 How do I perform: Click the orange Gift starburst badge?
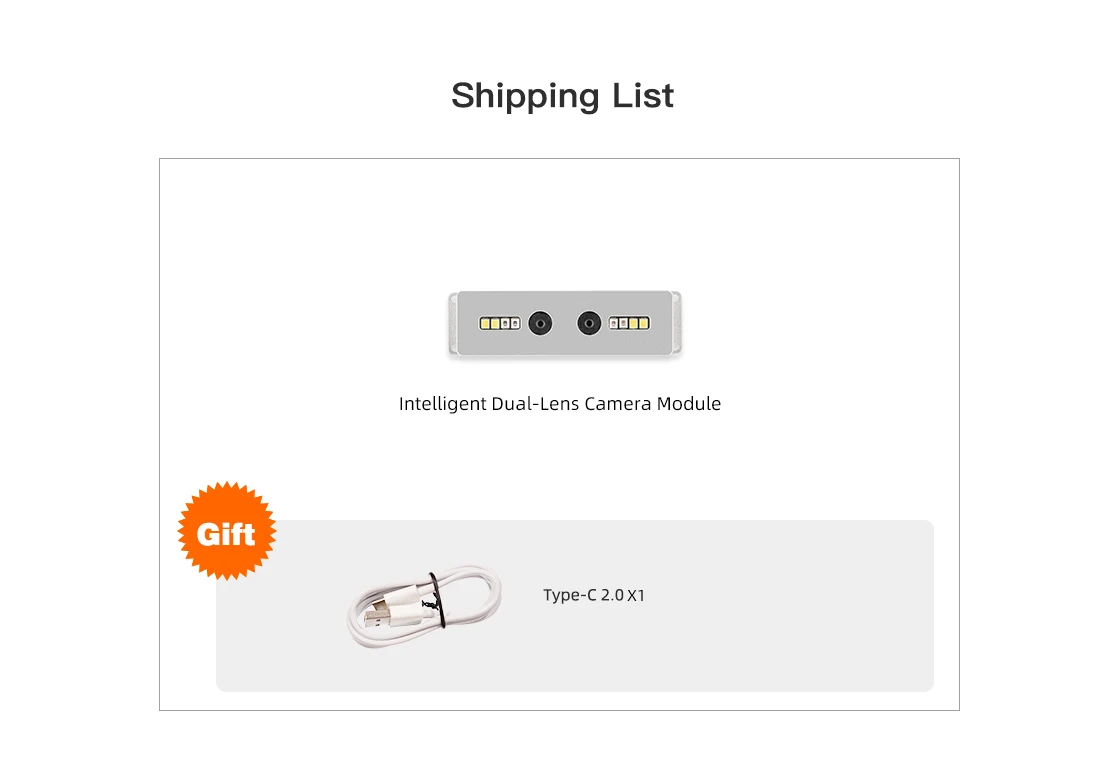pos(226,533)
